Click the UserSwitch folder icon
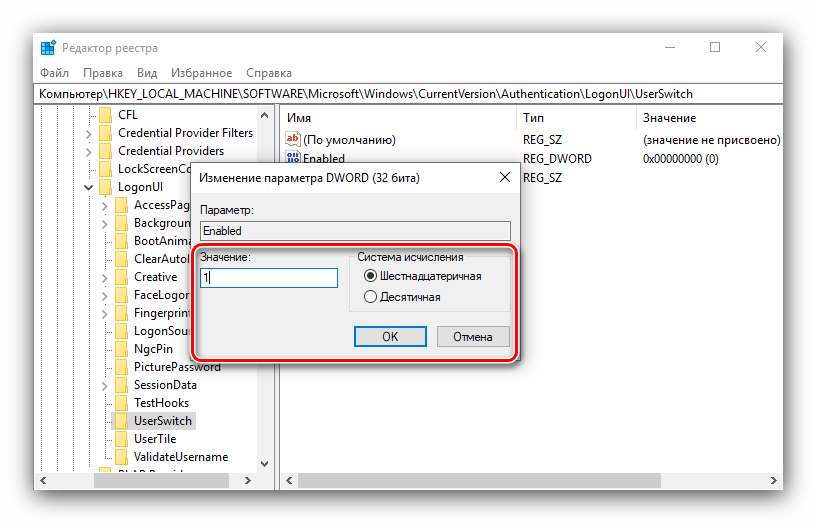816x523 pixels. pyautogui.click(x=121, y=420)
